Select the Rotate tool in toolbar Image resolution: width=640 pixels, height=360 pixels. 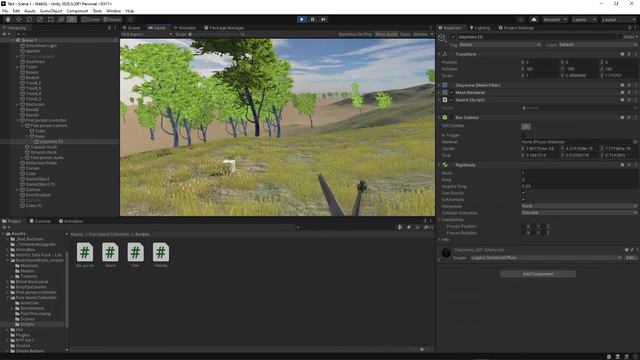[x=29, y=19]
